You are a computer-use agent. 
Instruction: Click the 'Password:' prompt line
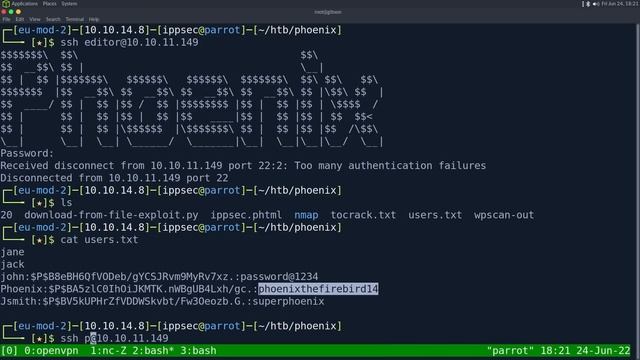(x=27, y=153)
